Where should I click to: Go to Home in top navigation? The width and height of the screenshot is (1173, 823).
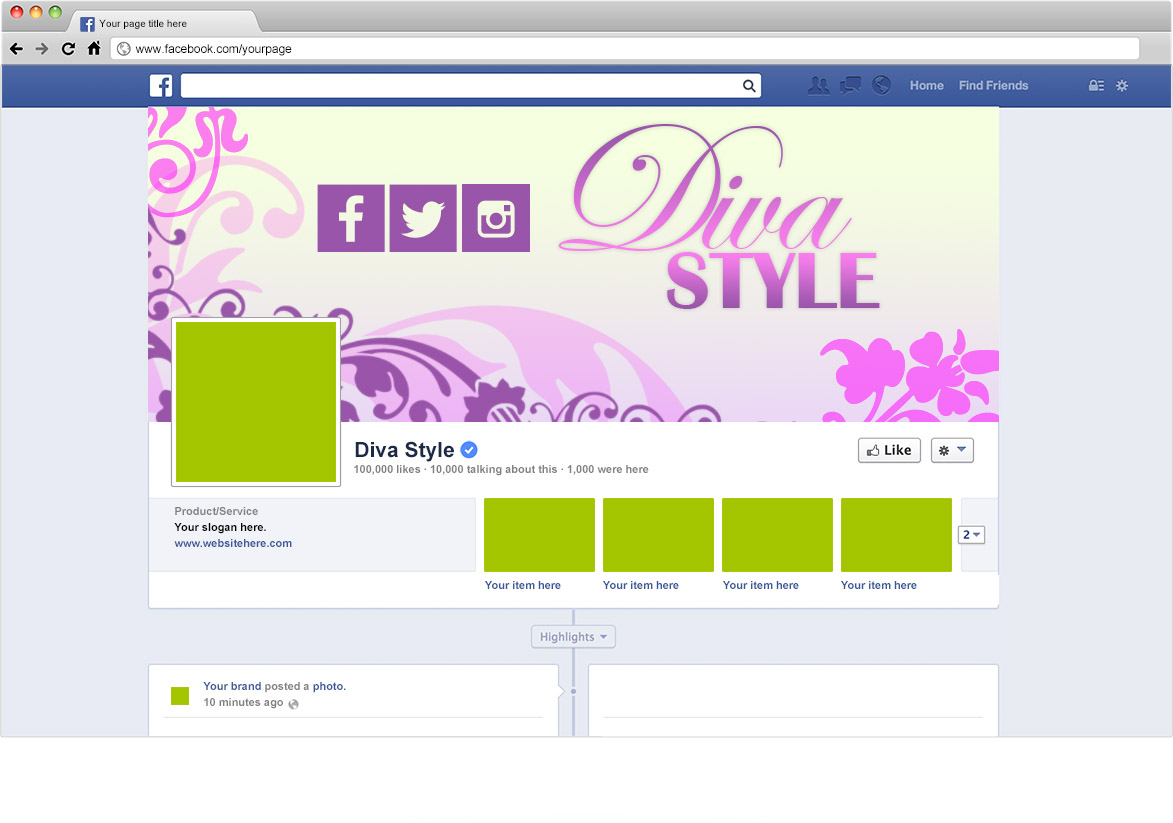tap(926, 86)
